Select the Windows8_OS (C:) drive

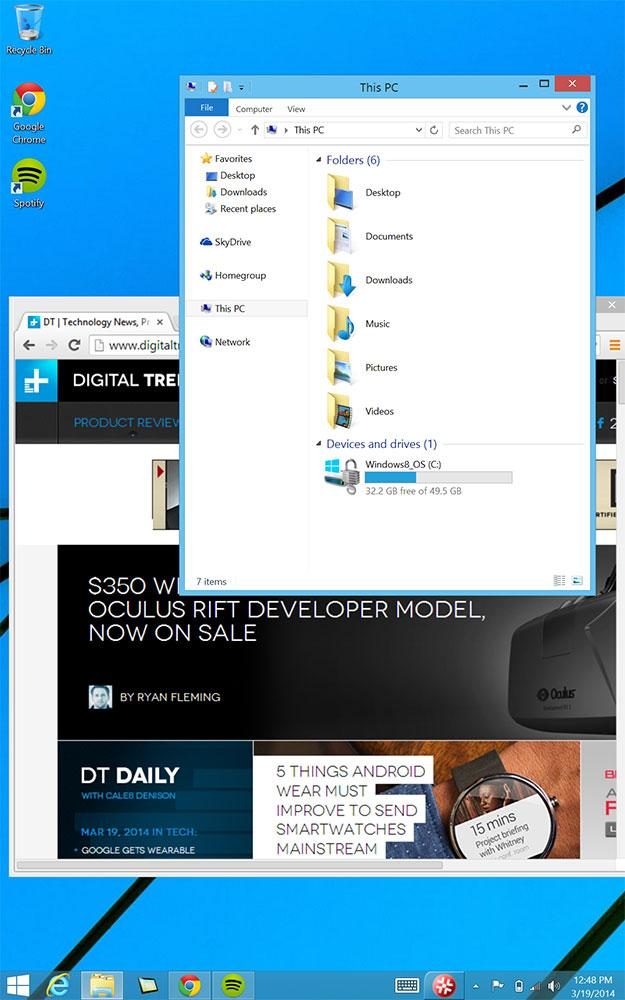point(418,476)
